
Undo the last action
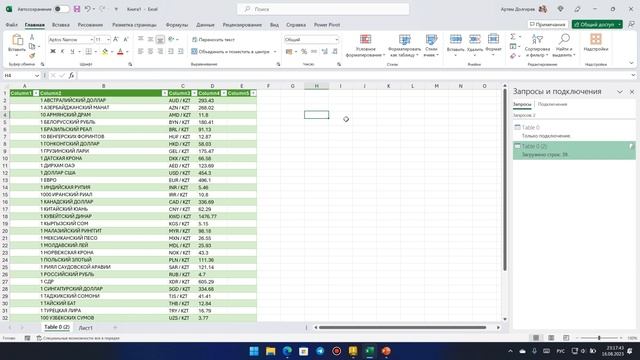click(87, 9)
